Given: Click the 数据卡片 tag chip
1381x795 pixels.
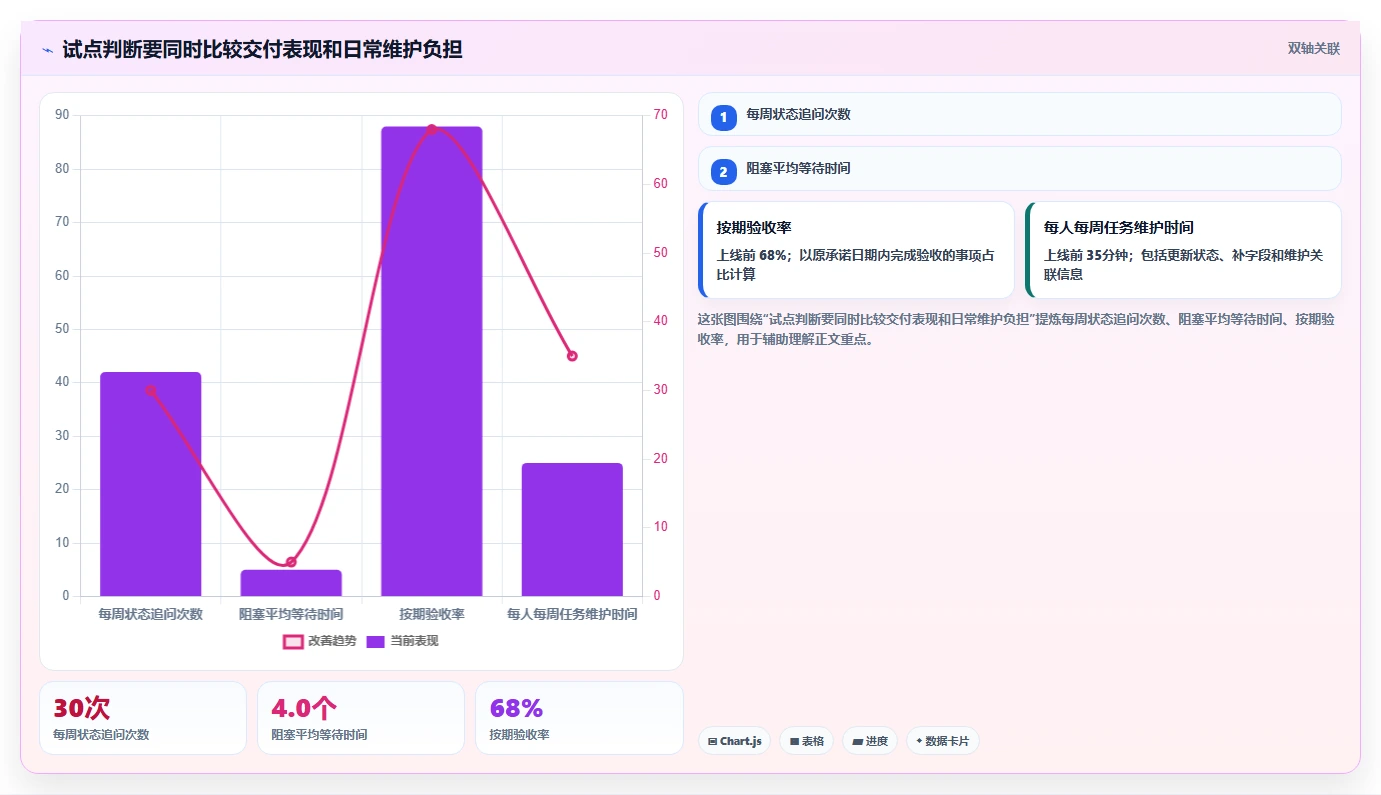Looking at the screenshot, I should tap(942, 741).
